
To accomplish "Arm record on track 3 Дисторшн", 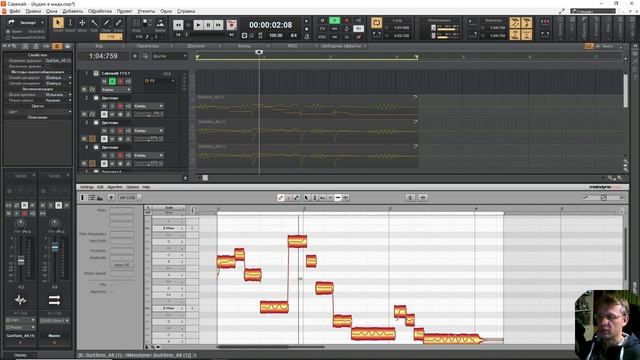I will click(120, 131).
